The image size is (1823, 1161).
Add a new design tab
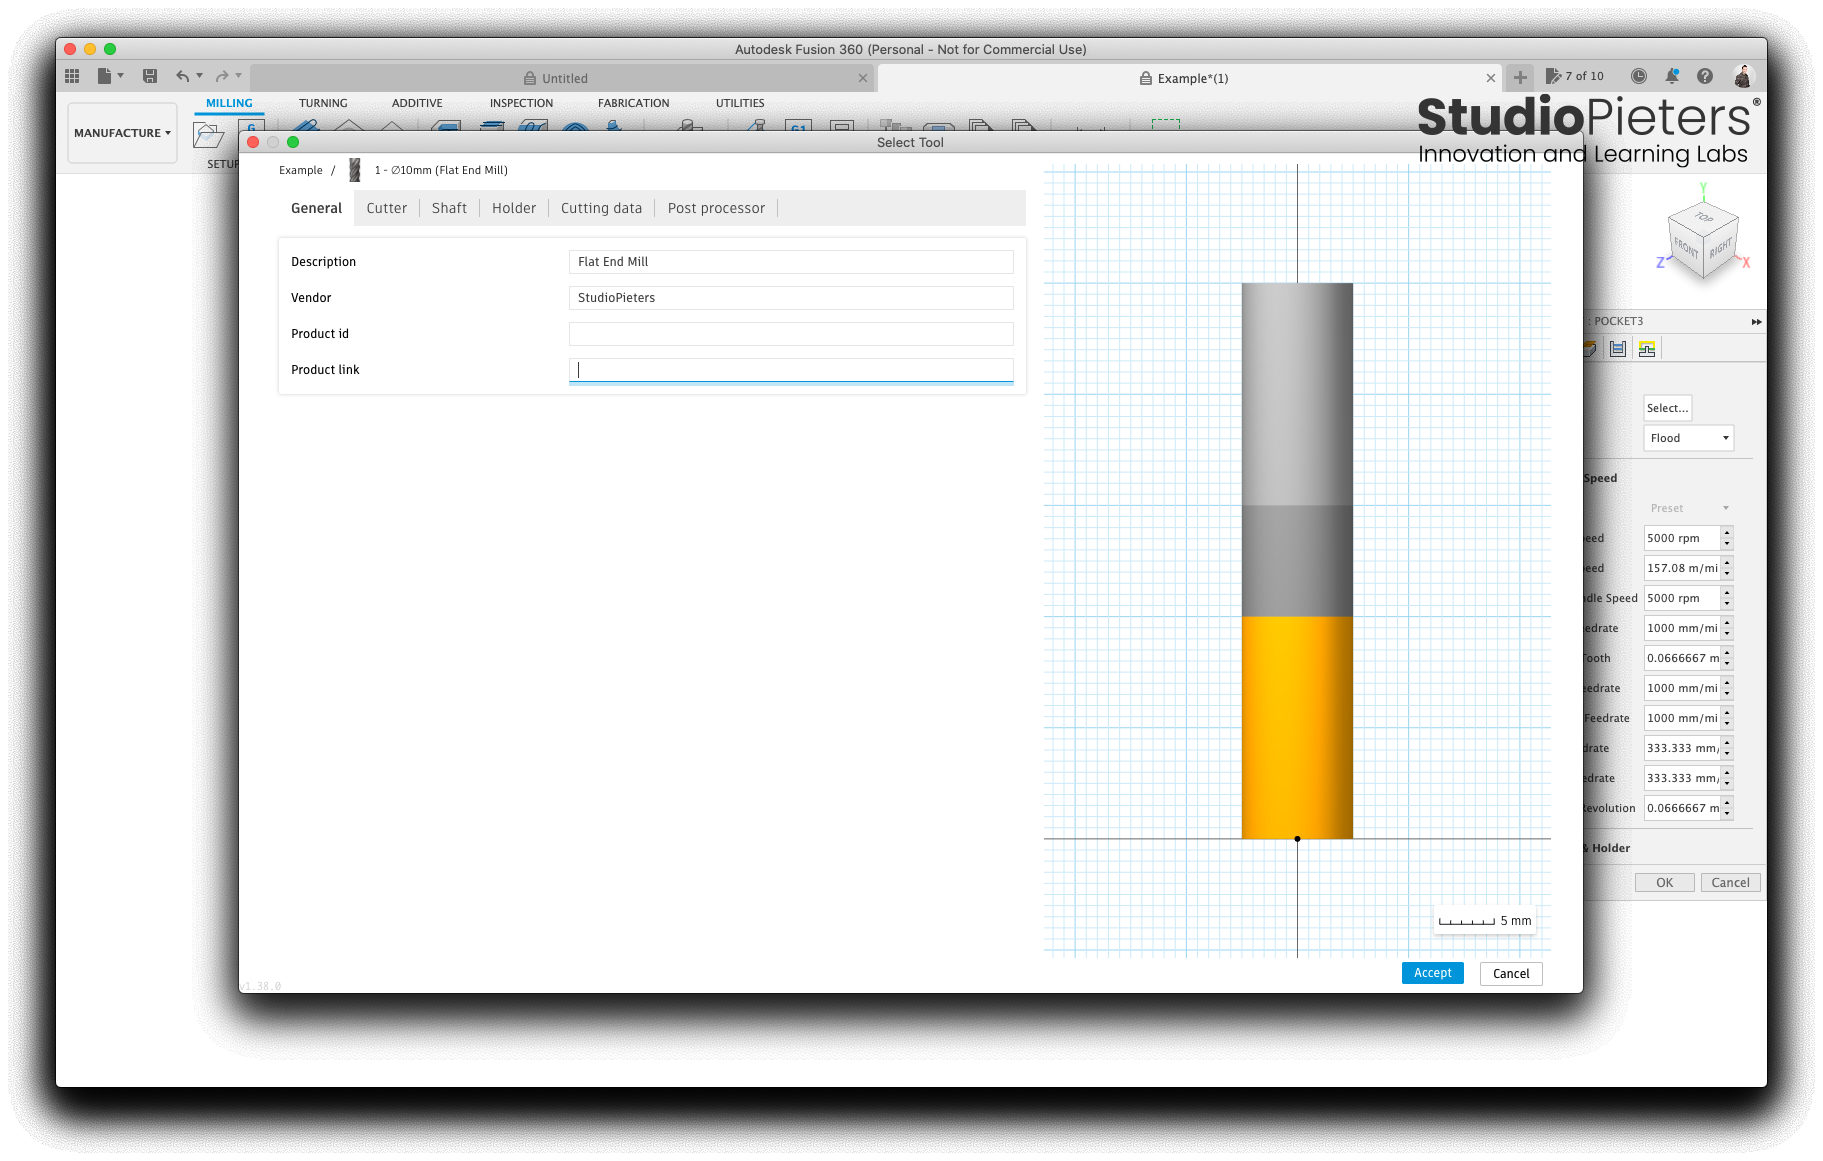pyautogui.click(x=1520, y=77)
